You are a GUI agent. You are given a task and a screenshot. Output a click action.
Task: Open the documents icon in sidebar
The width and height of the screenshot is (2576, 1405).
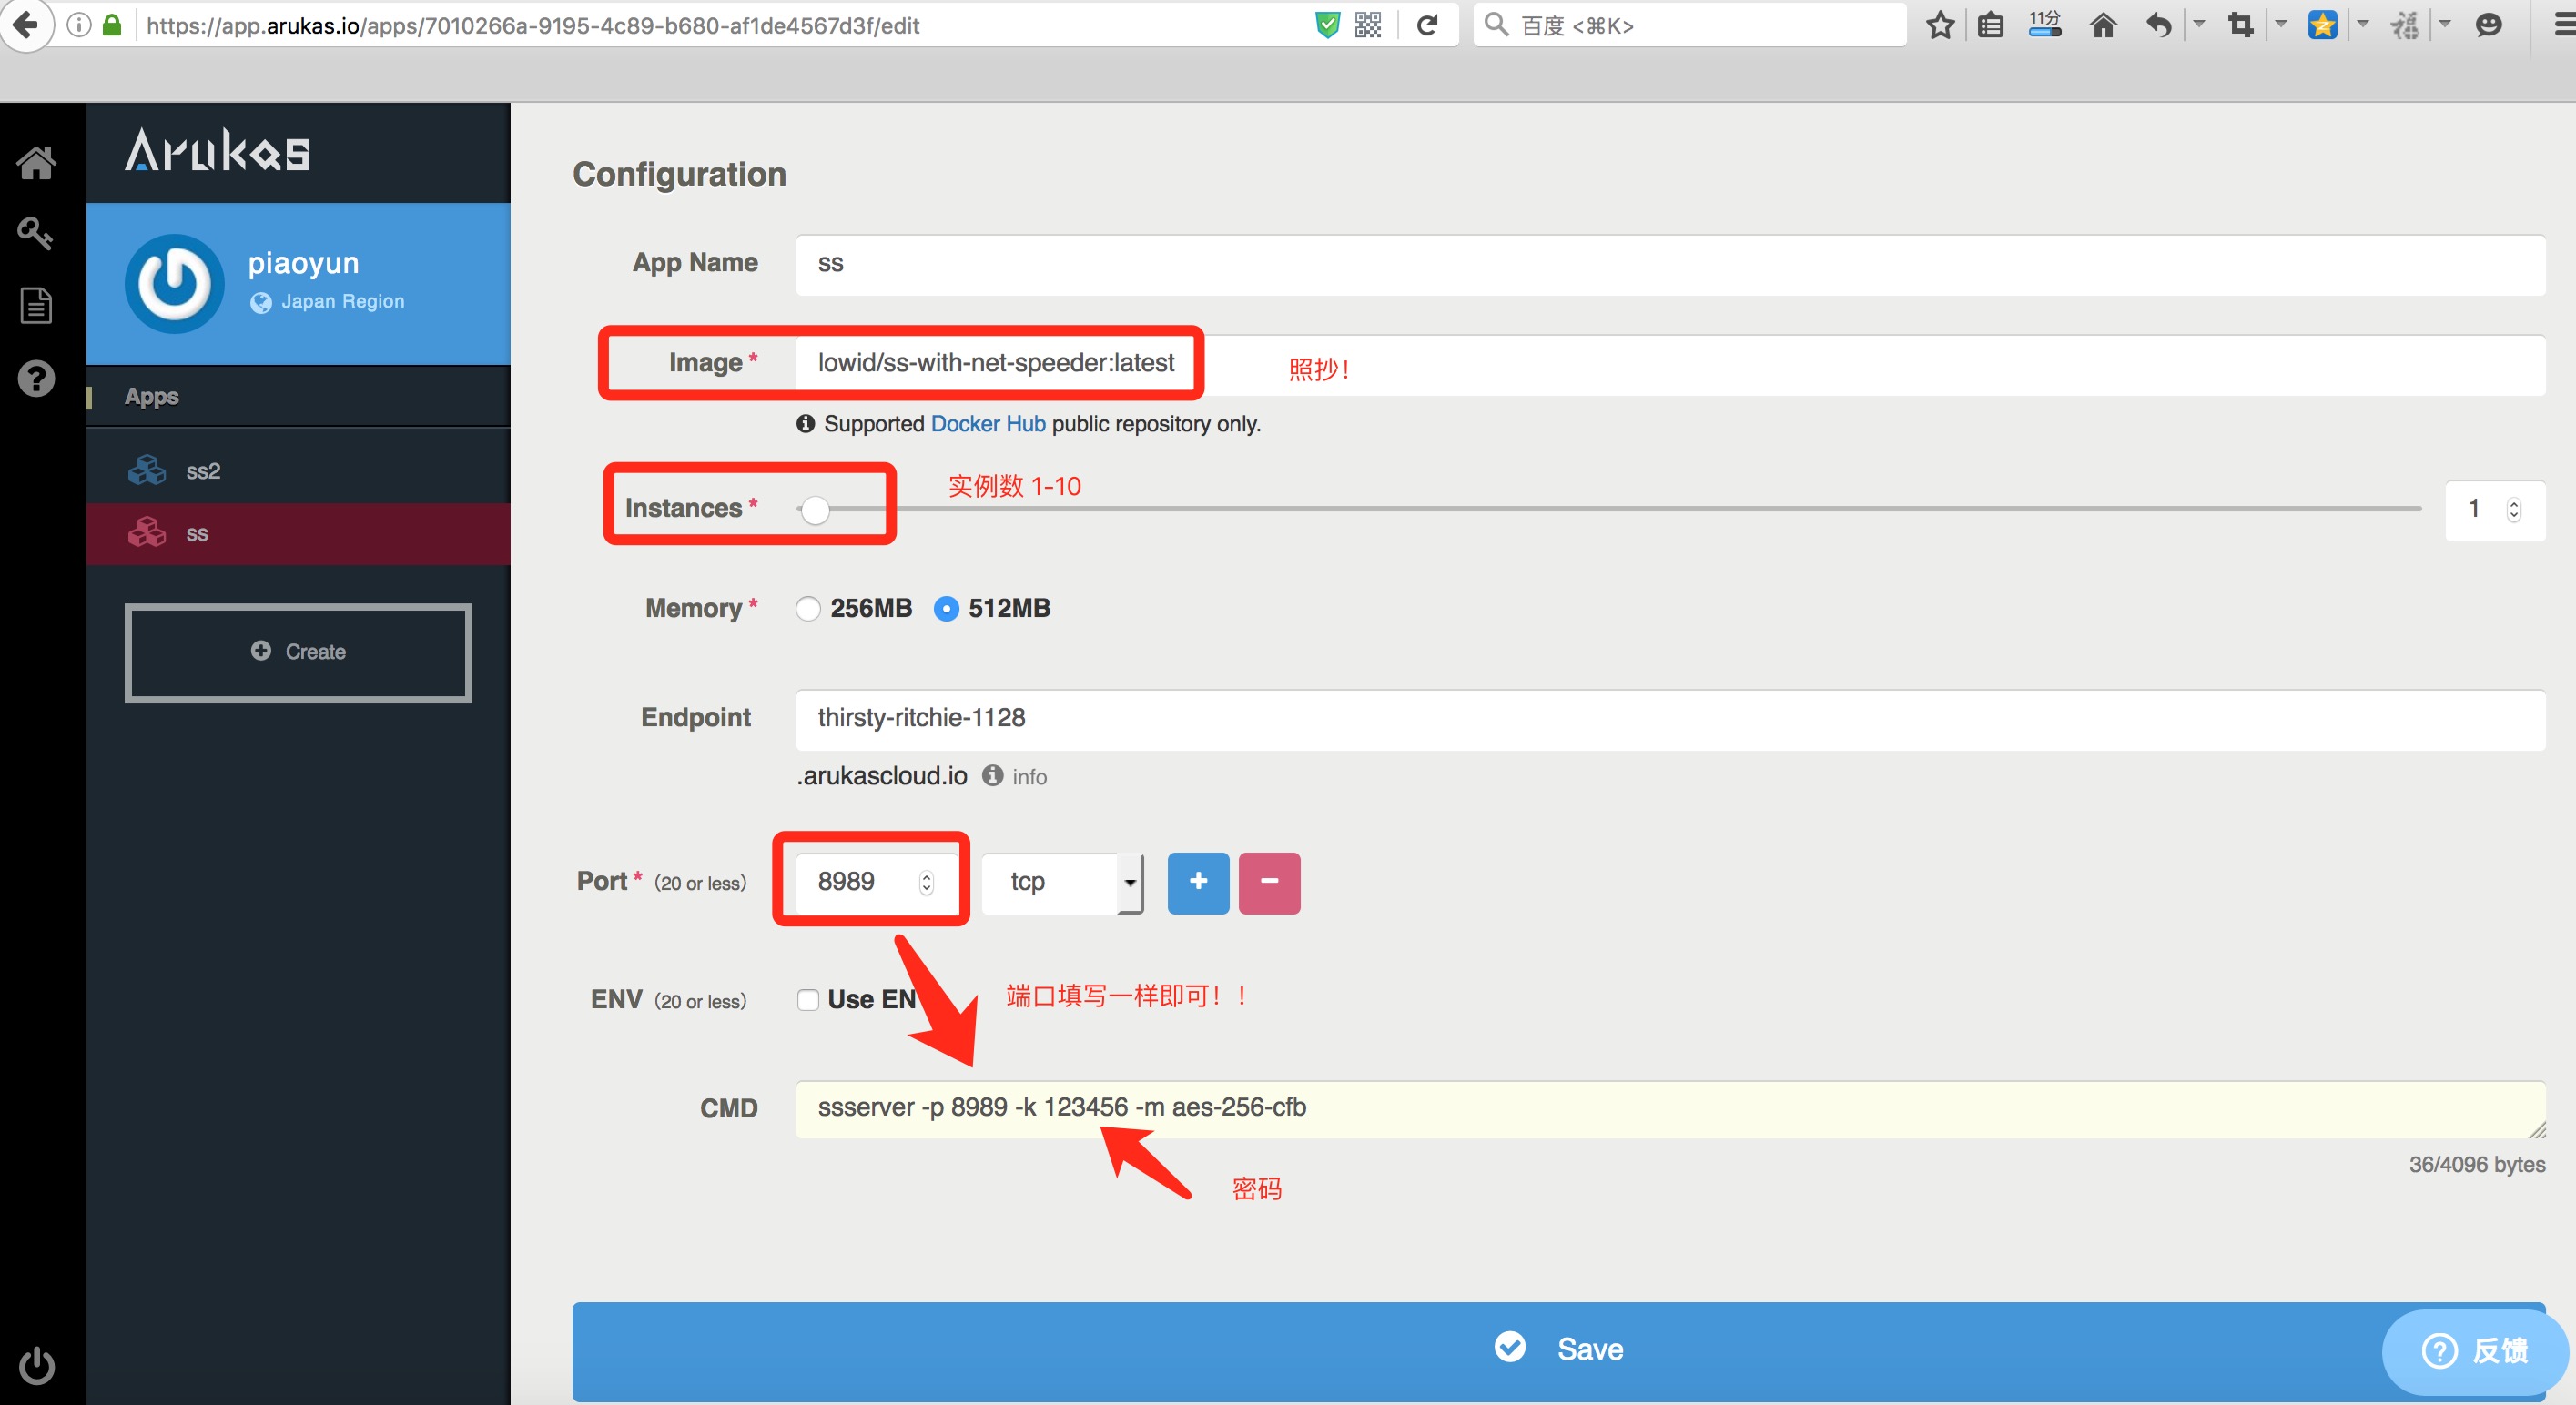click(x=36, y=305)
